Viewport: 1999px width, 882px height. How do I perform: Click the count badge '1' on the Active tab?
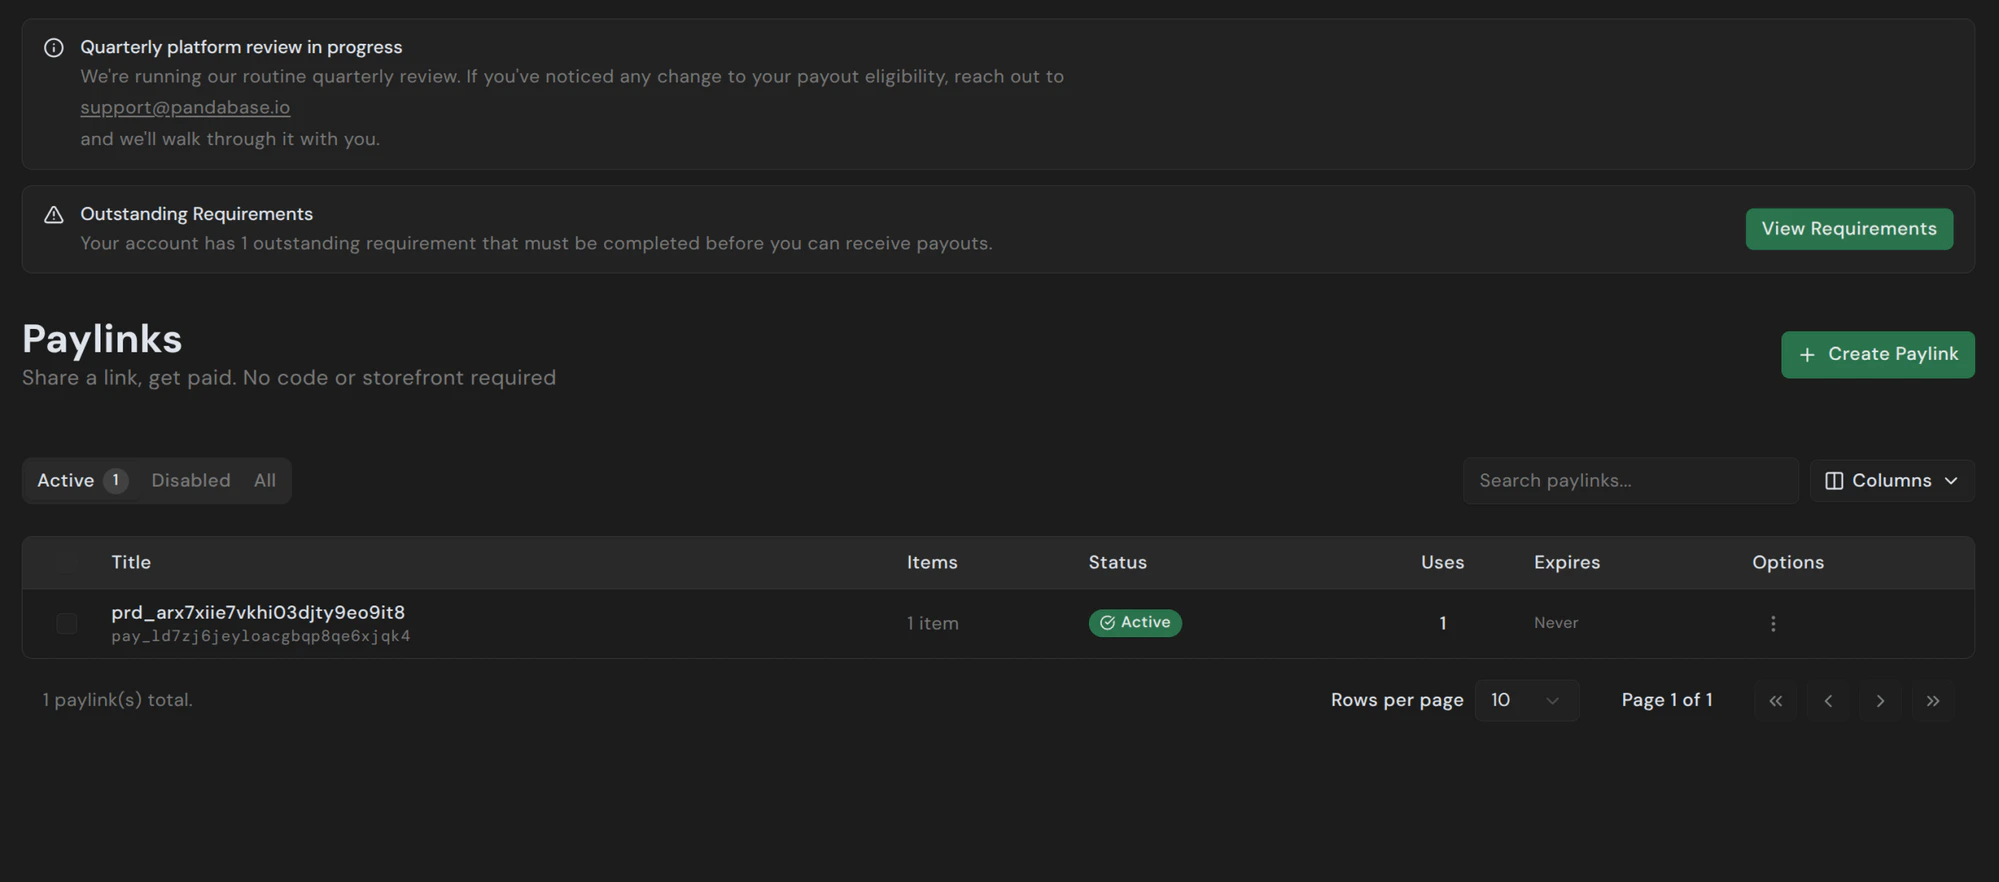pyautogui.click(x=116, y=481)
